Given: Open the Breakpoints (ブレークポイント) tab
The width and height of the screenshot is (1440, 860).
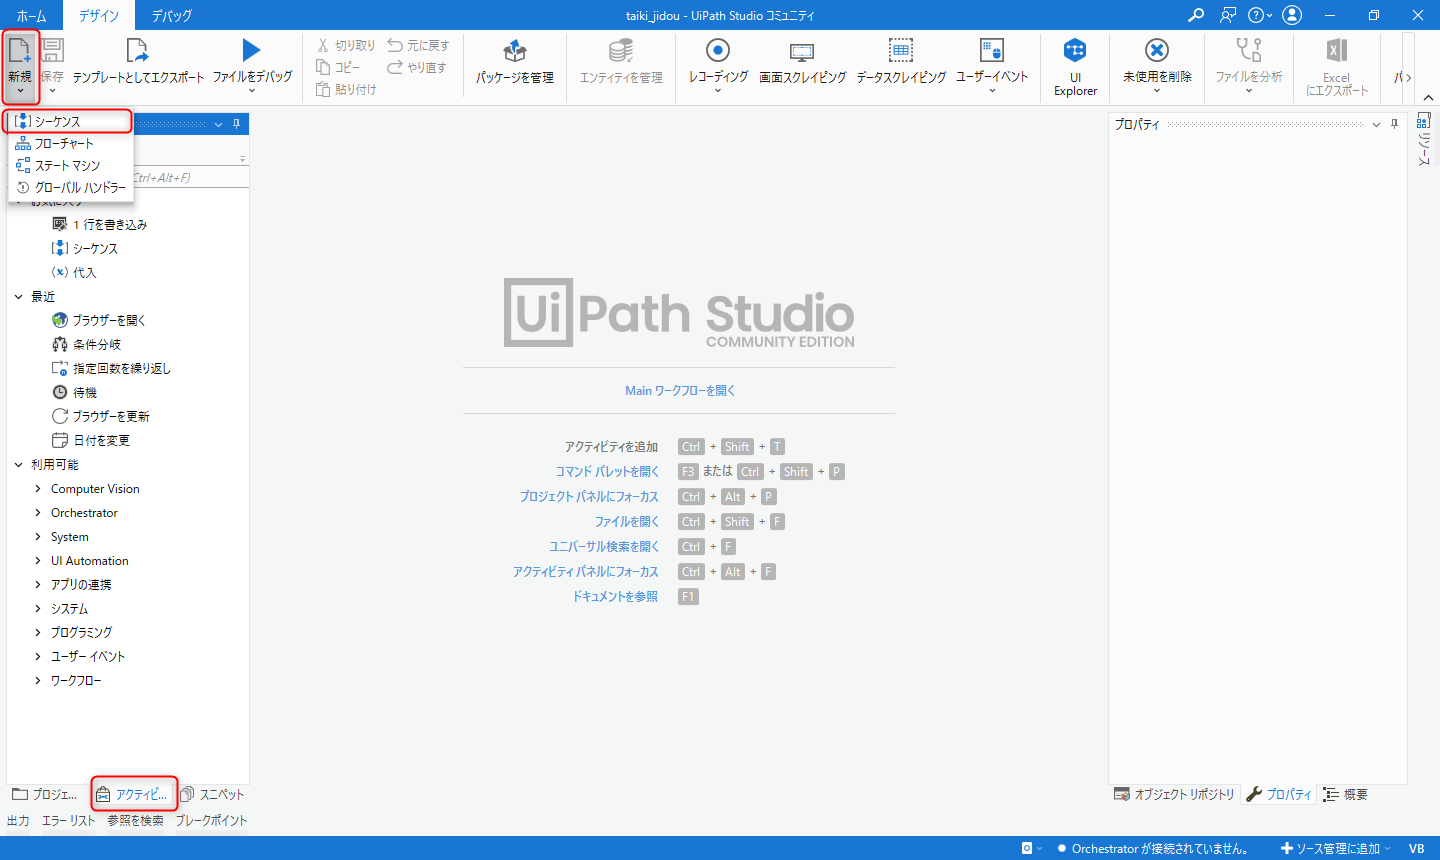Looking at the screenshot, I should point(211,821).
